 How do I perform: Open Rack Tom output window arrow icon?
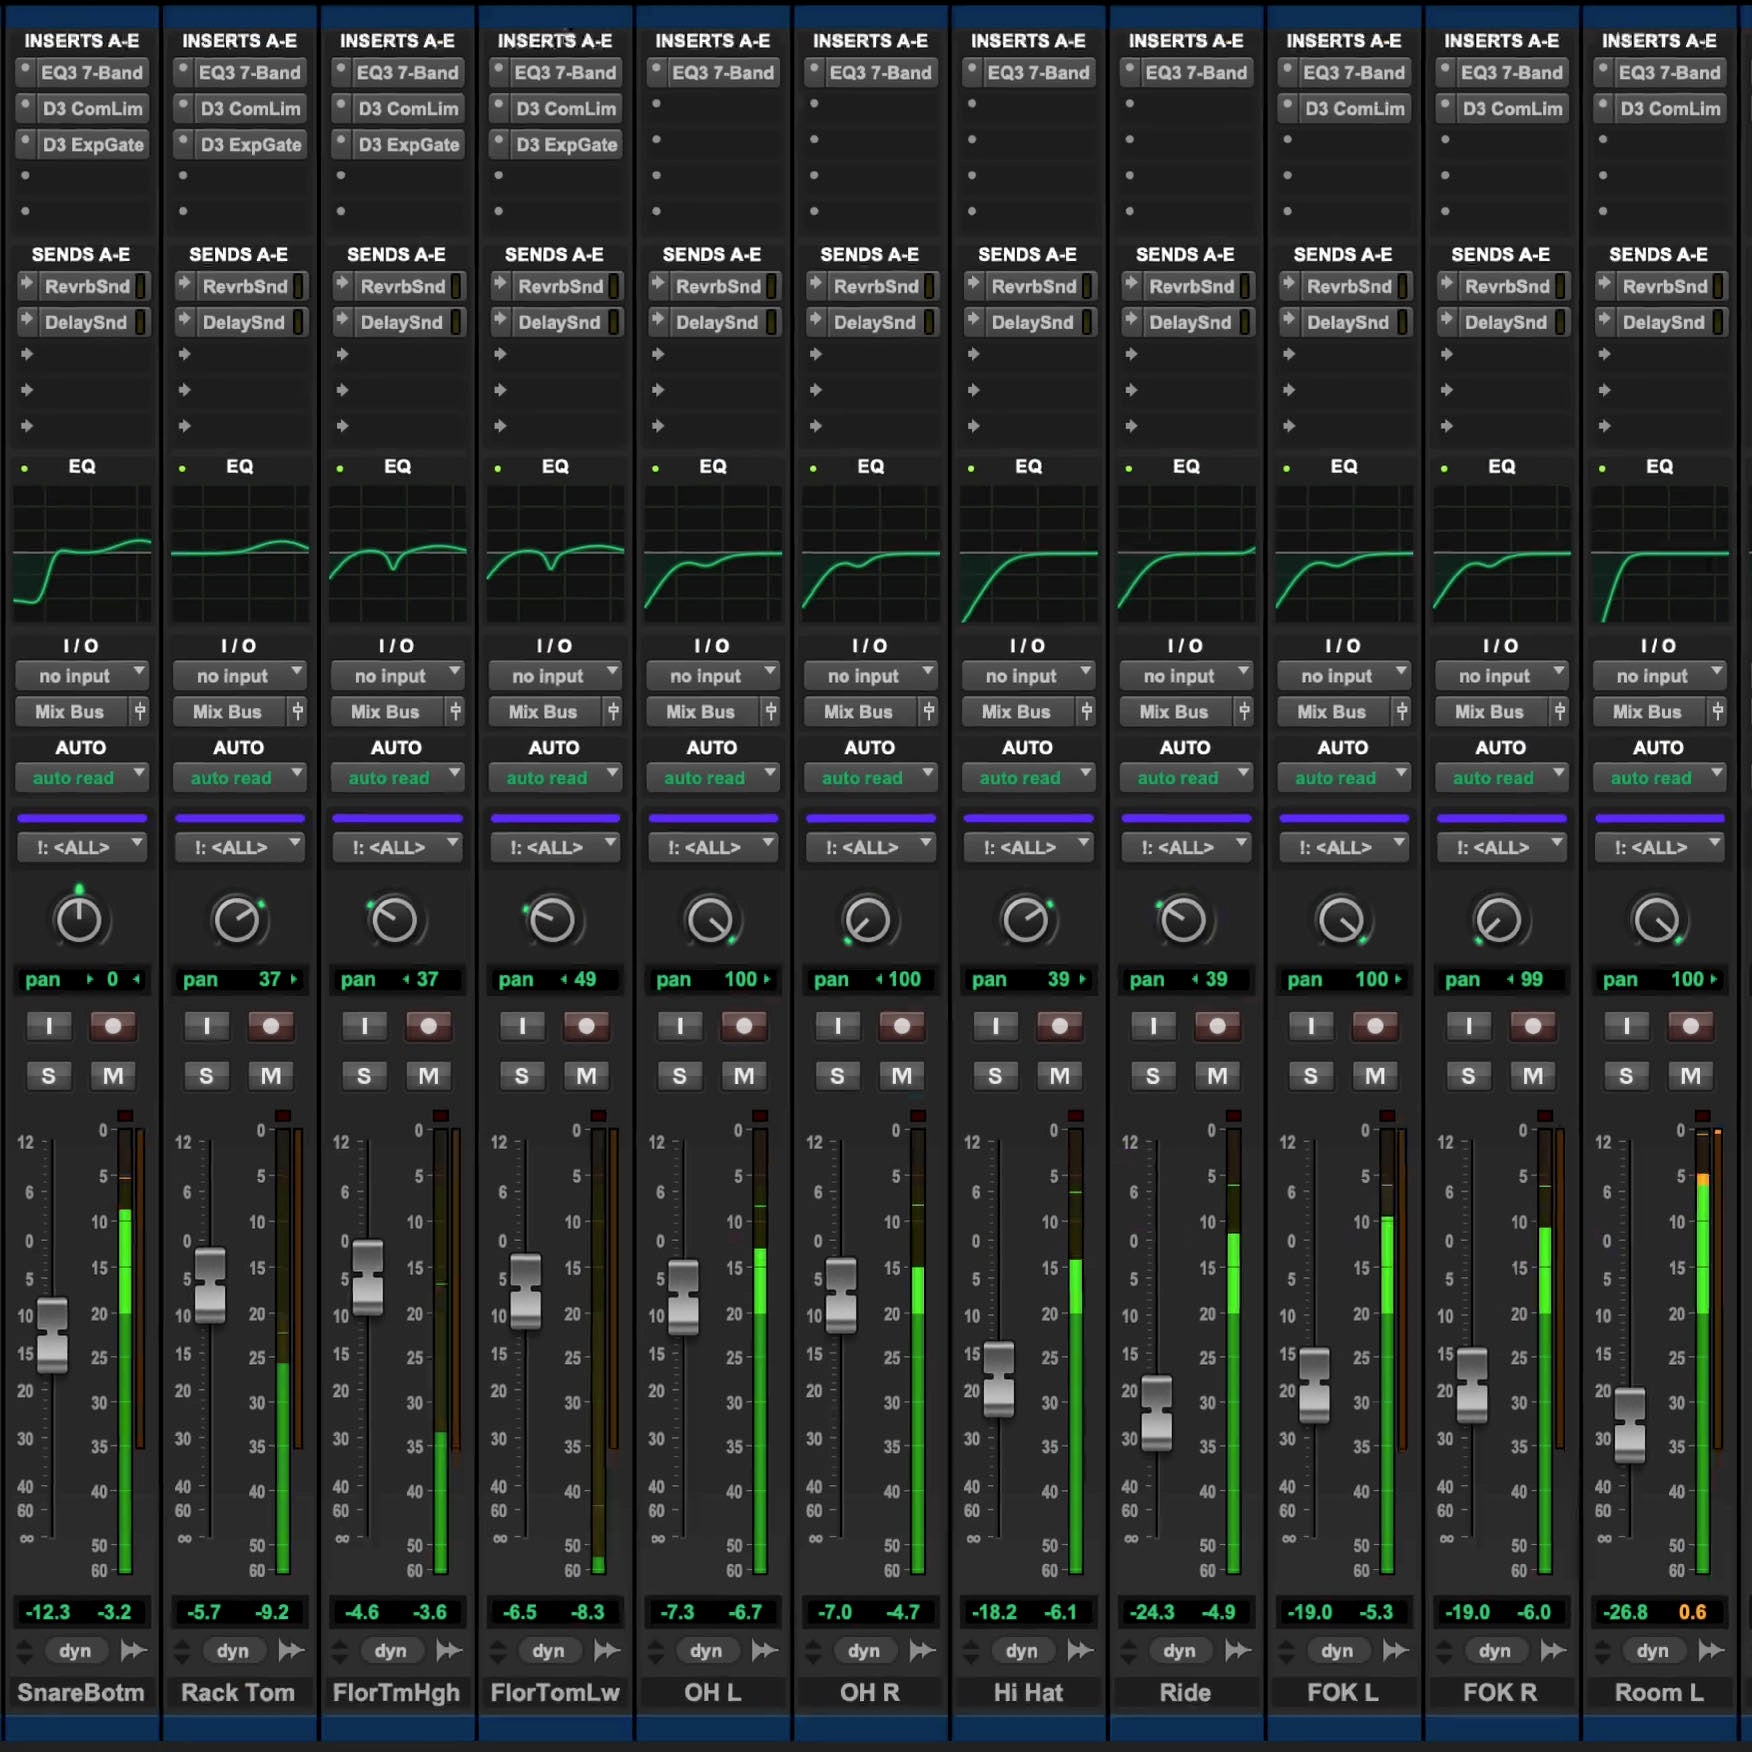point(291,1651)
